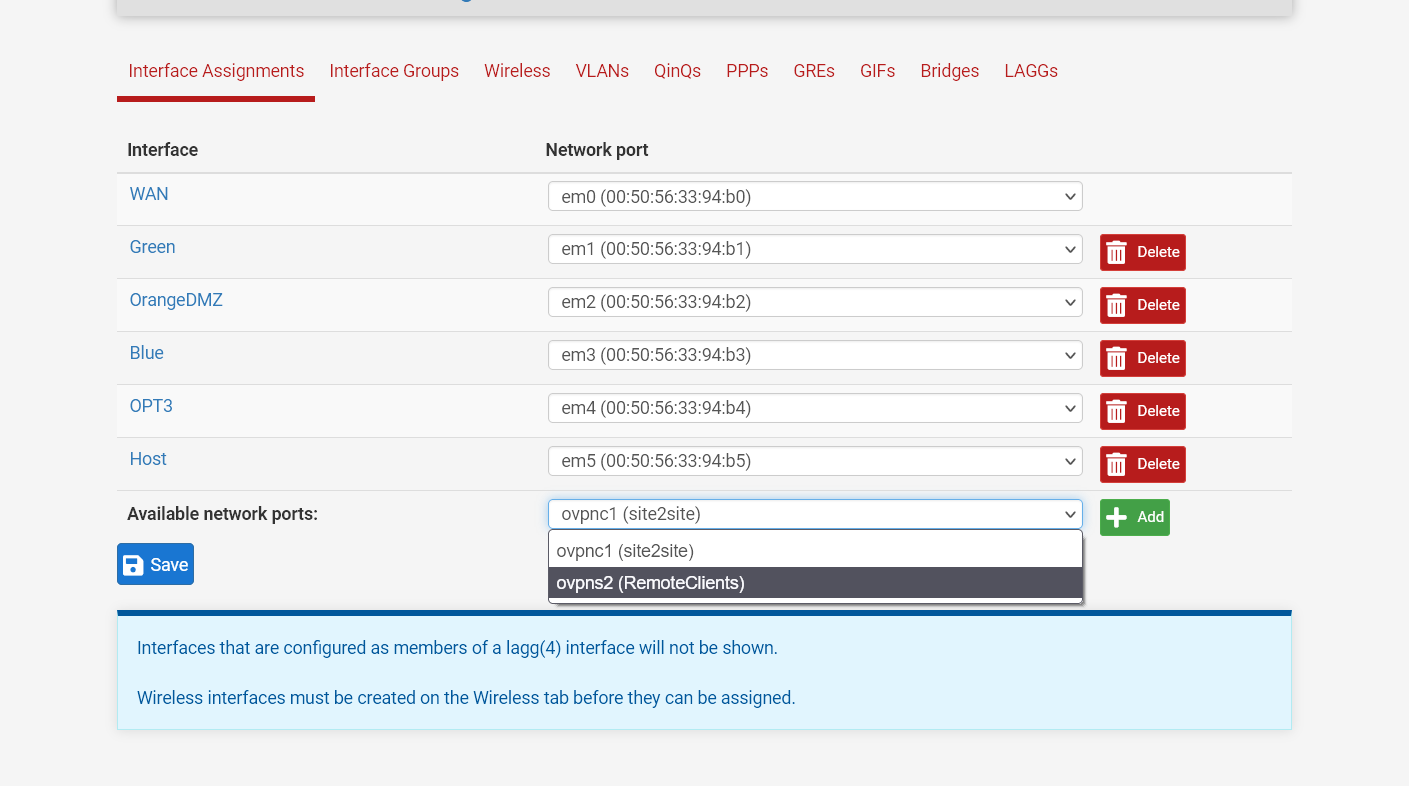Choose ovpnc1 (site2site) option in list
The height and width of the screenshot is (786, 1409).
coord(625,551)
